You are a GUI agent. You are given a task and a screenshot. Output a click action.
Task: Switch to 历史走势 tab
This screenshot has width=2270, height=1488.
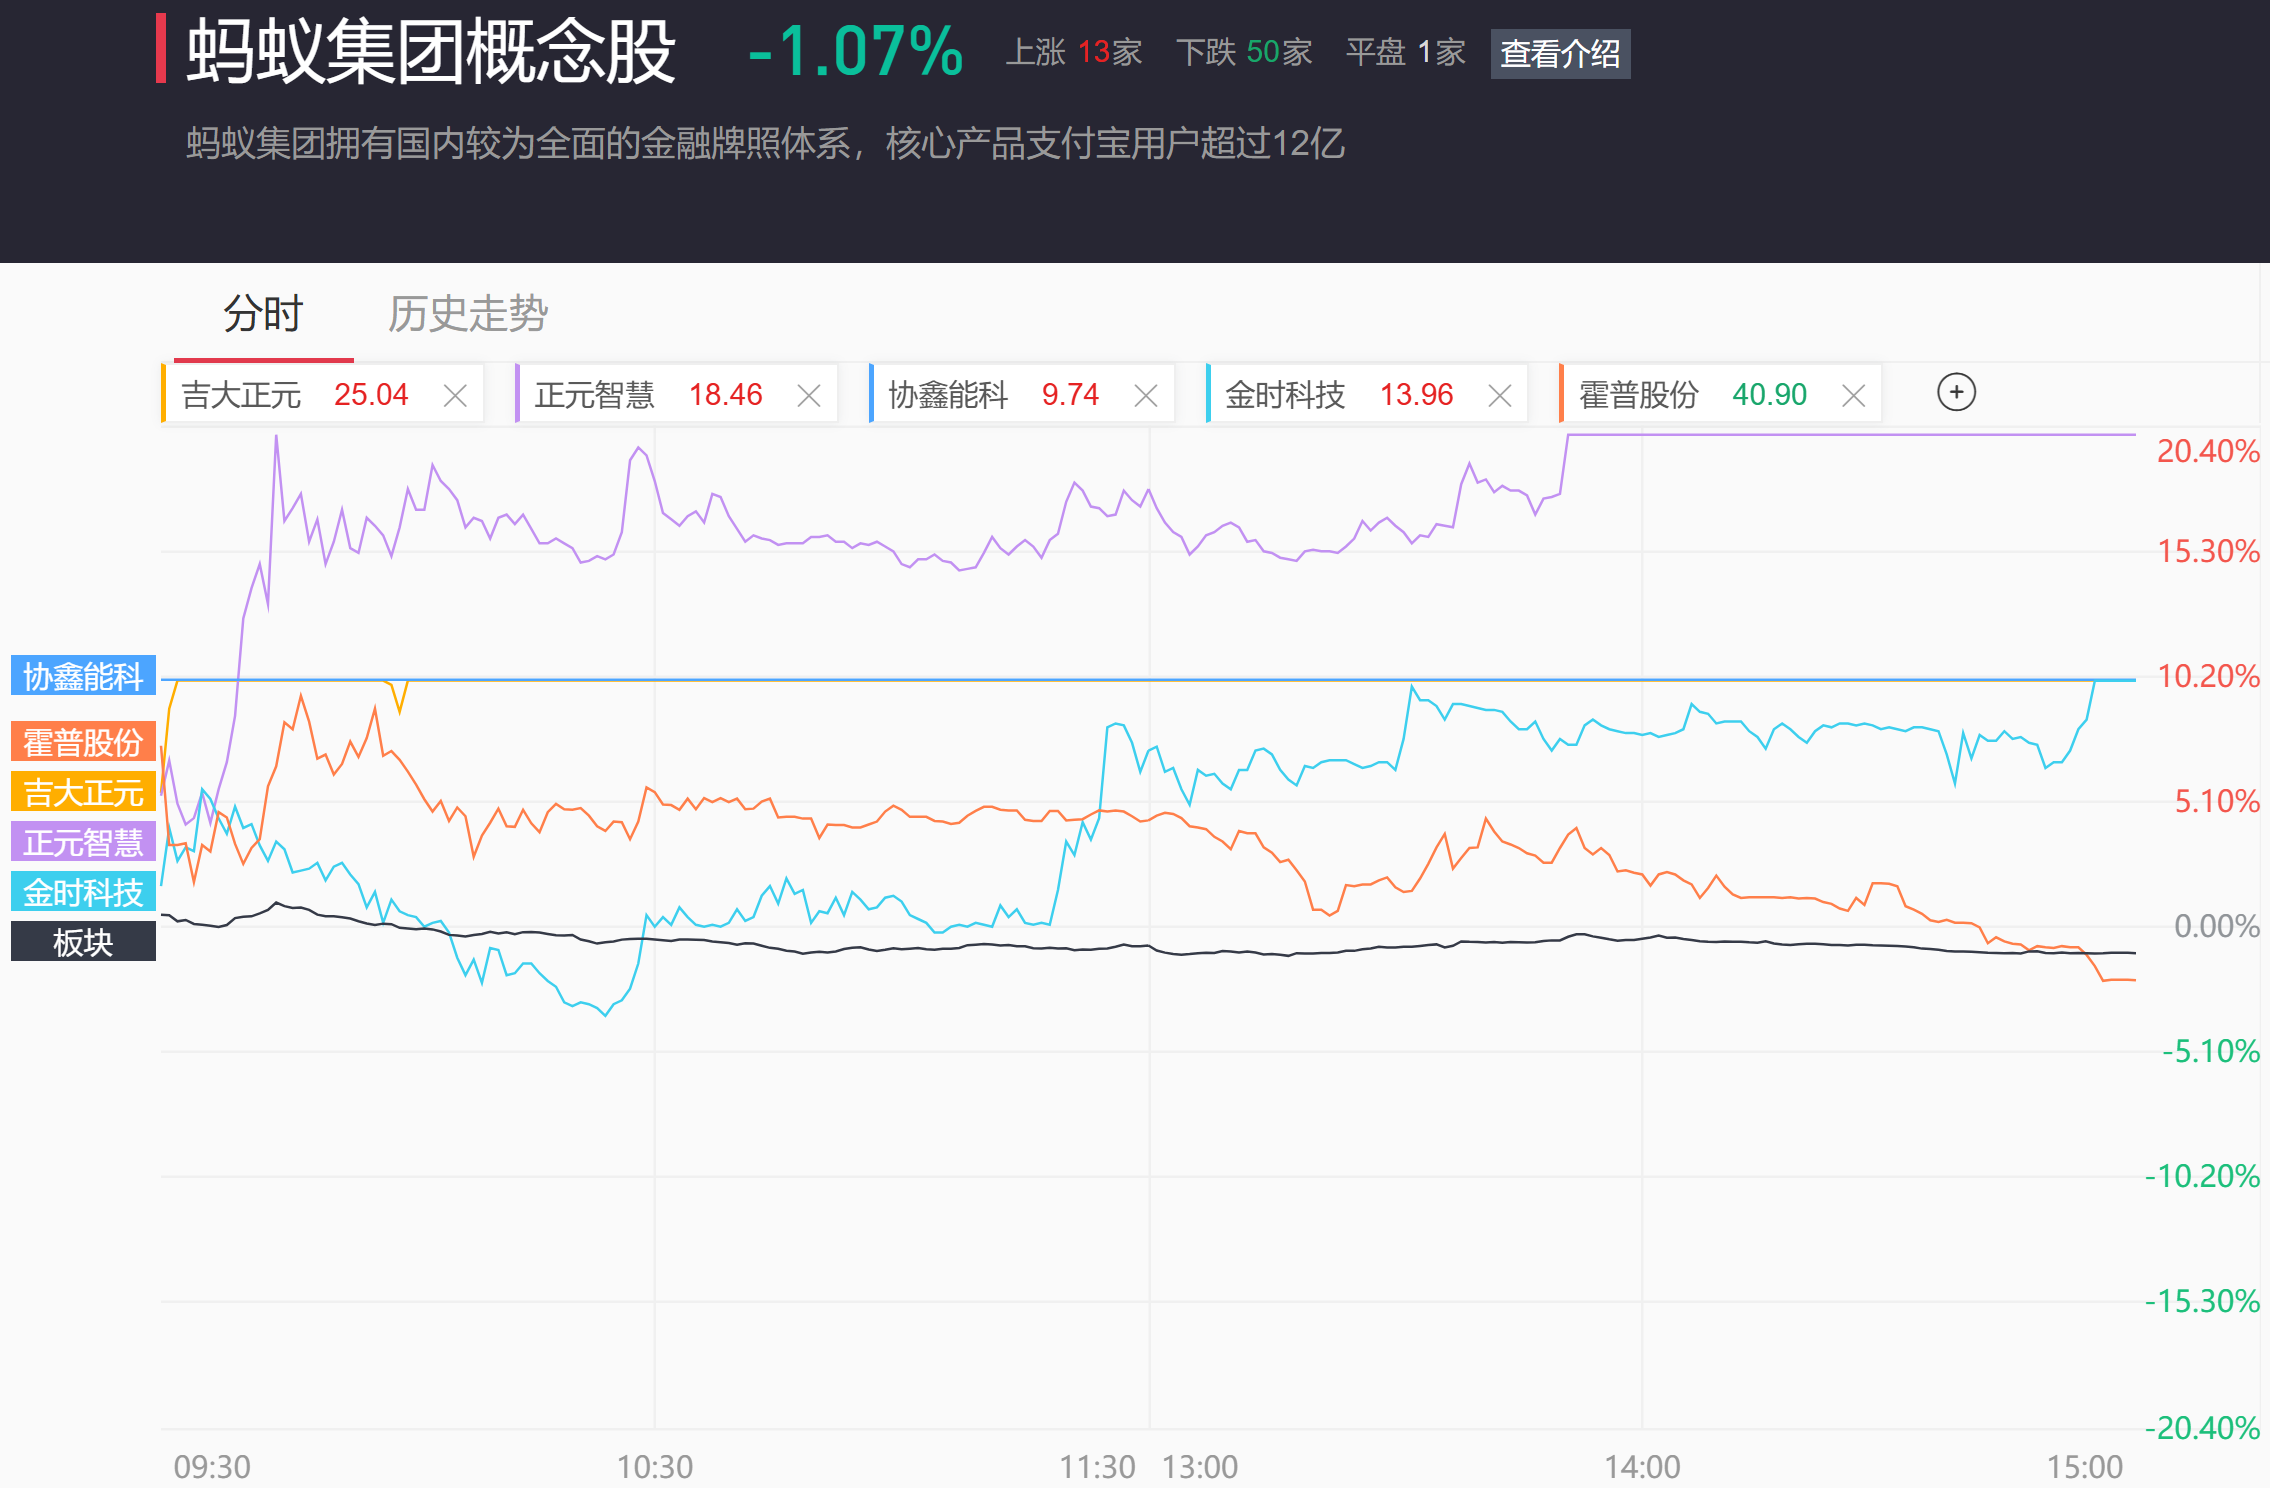tap(468, 314)
